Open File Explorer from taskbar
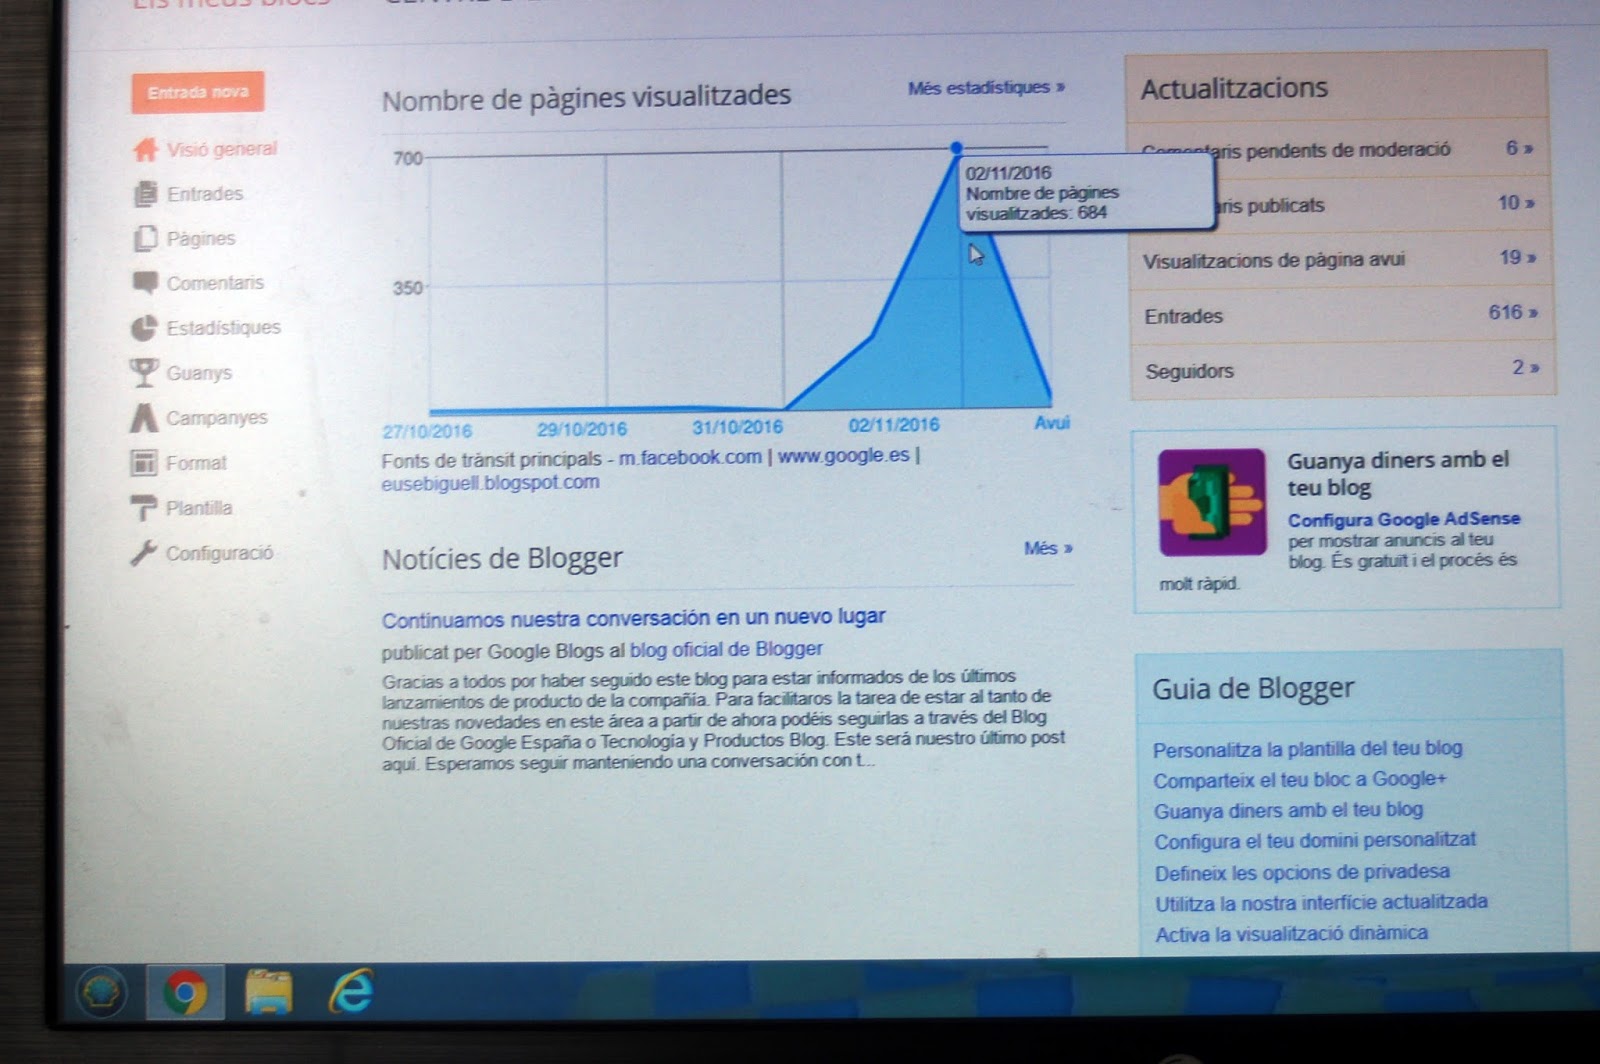Viewport: 1600px width, 1064px height. tap(269, 993)
